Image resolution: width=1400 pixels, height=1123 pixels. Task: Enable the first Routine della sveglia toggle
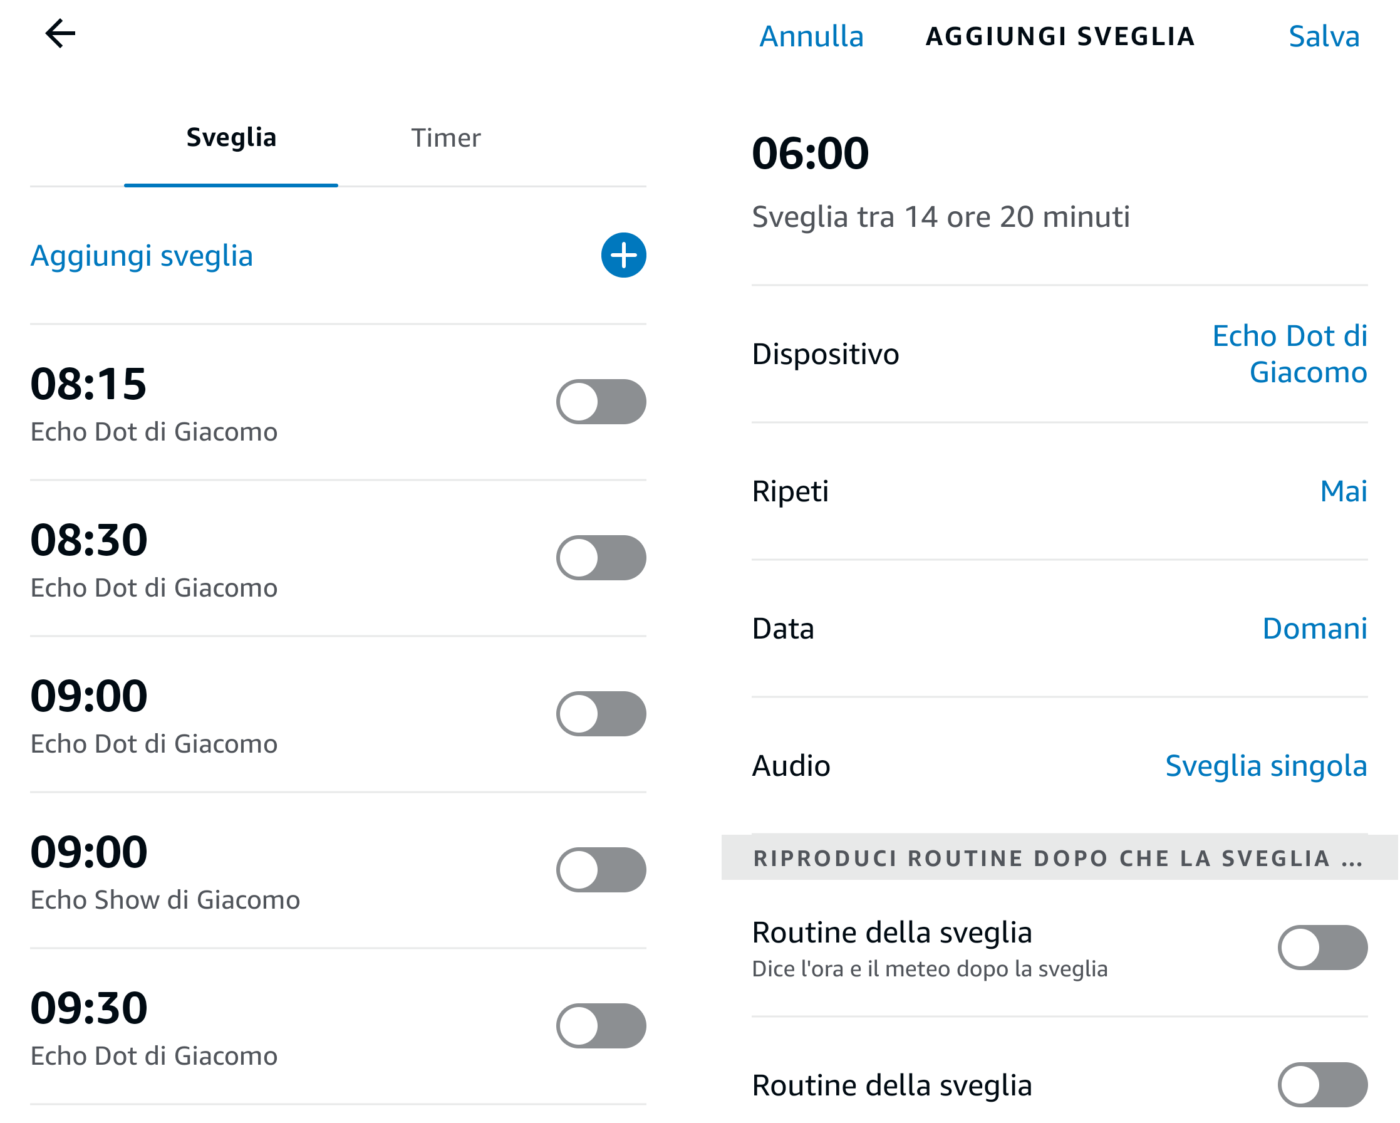[1322, 948]
